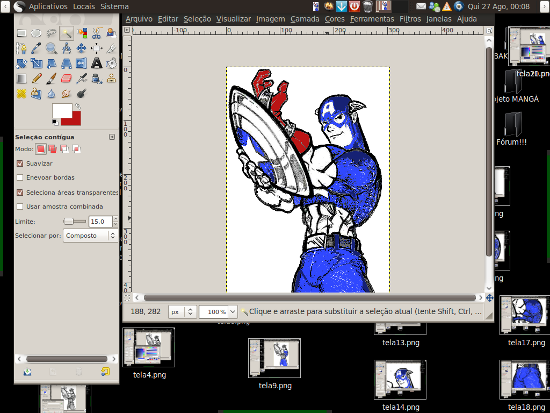Select the Blend gradient tool

[x=22, y=79]
